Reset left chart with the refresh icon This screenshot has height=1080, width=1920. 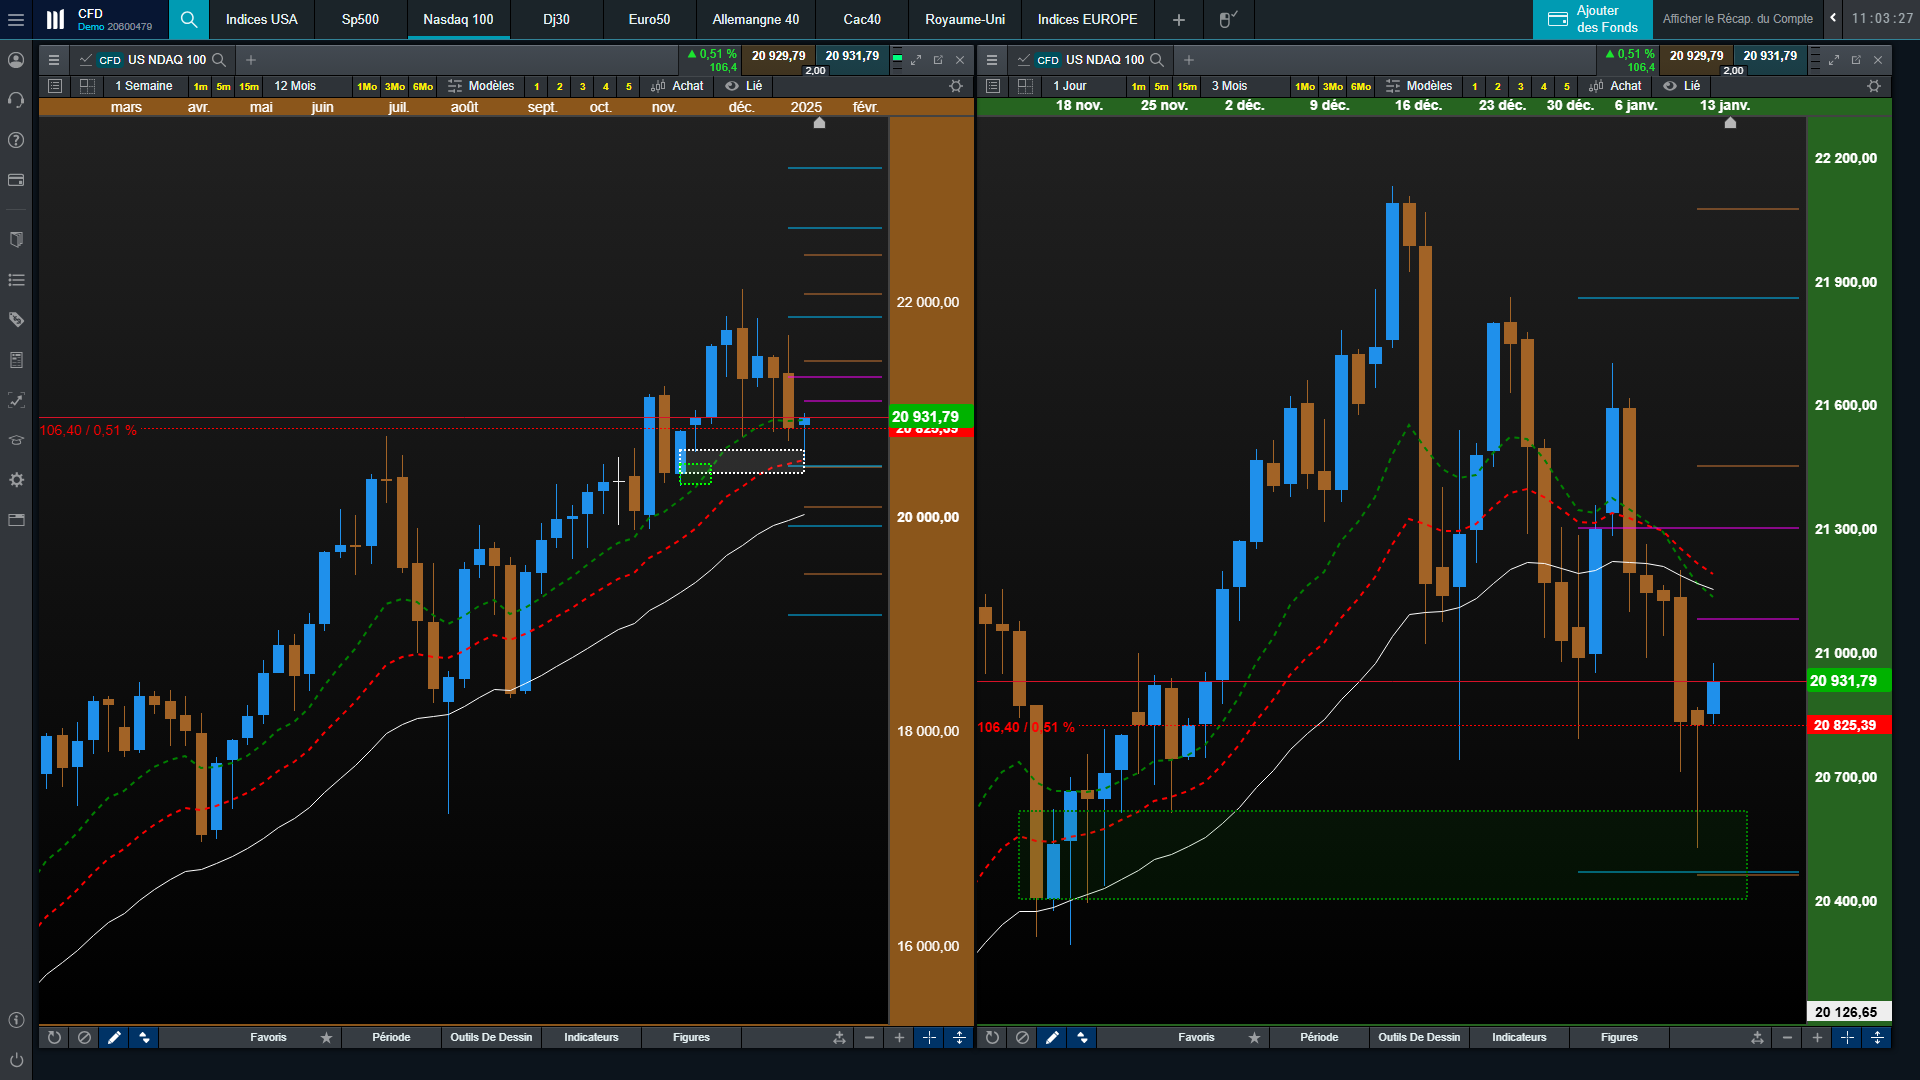(54, 1038)
